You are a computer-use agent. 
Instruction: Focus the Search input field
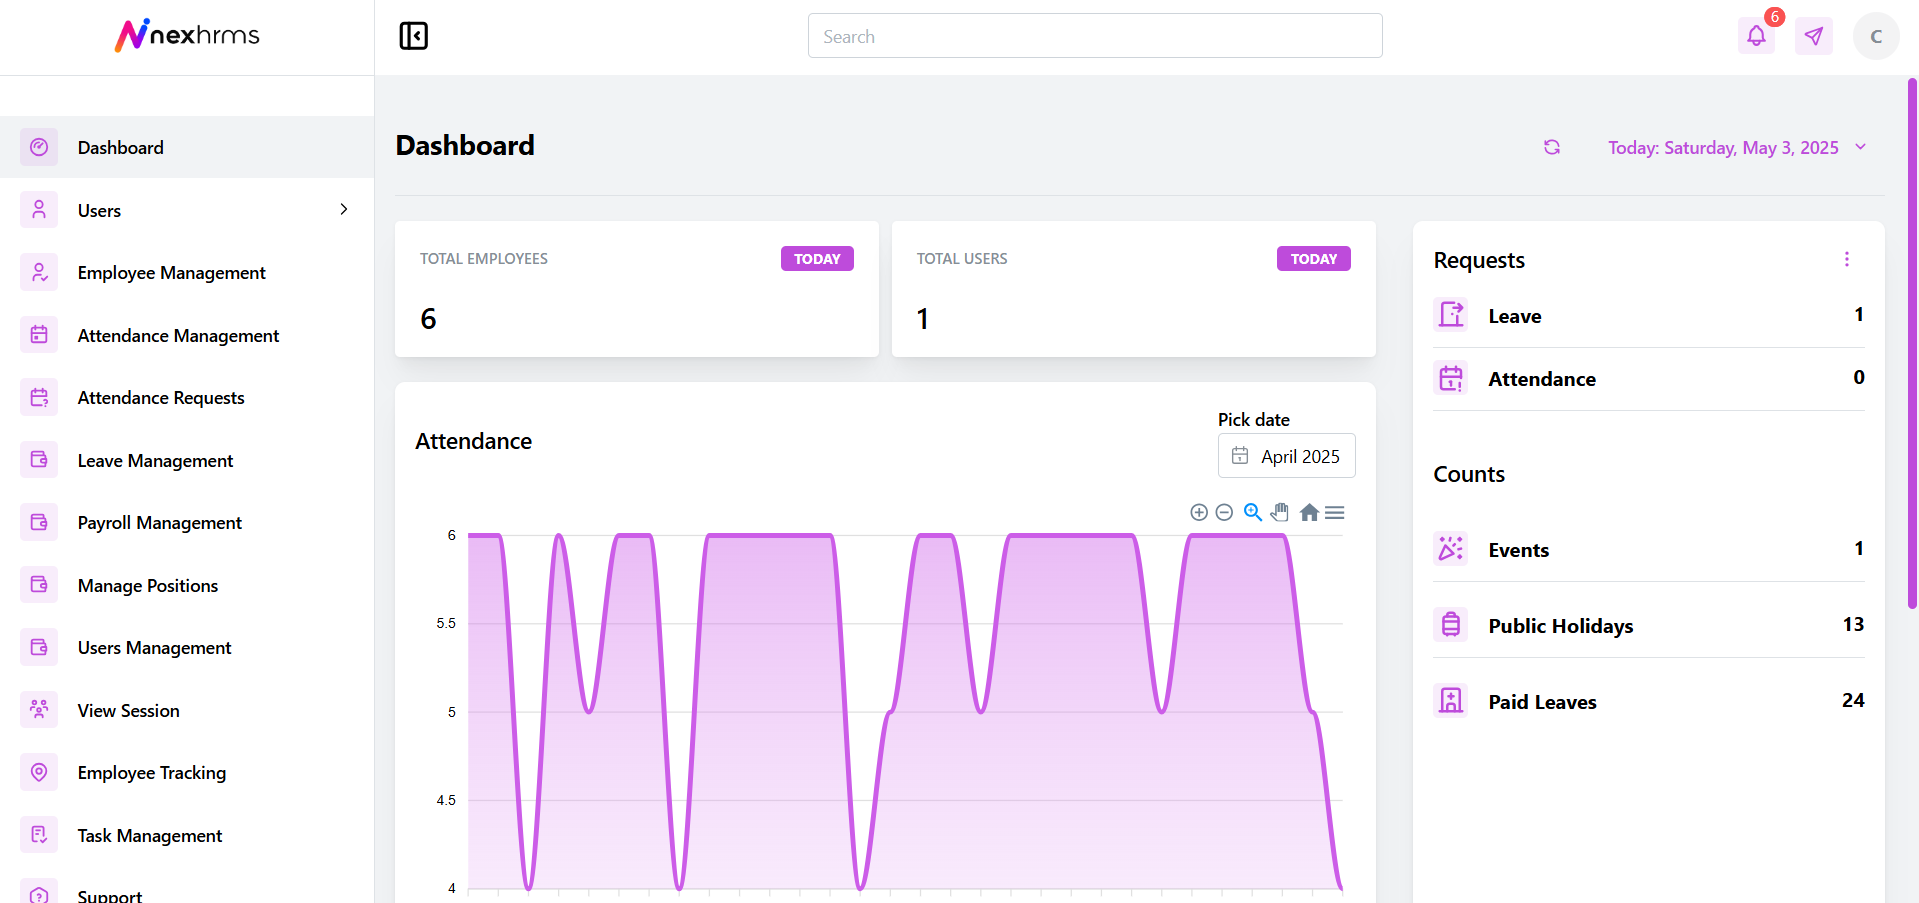point(1095,36)
